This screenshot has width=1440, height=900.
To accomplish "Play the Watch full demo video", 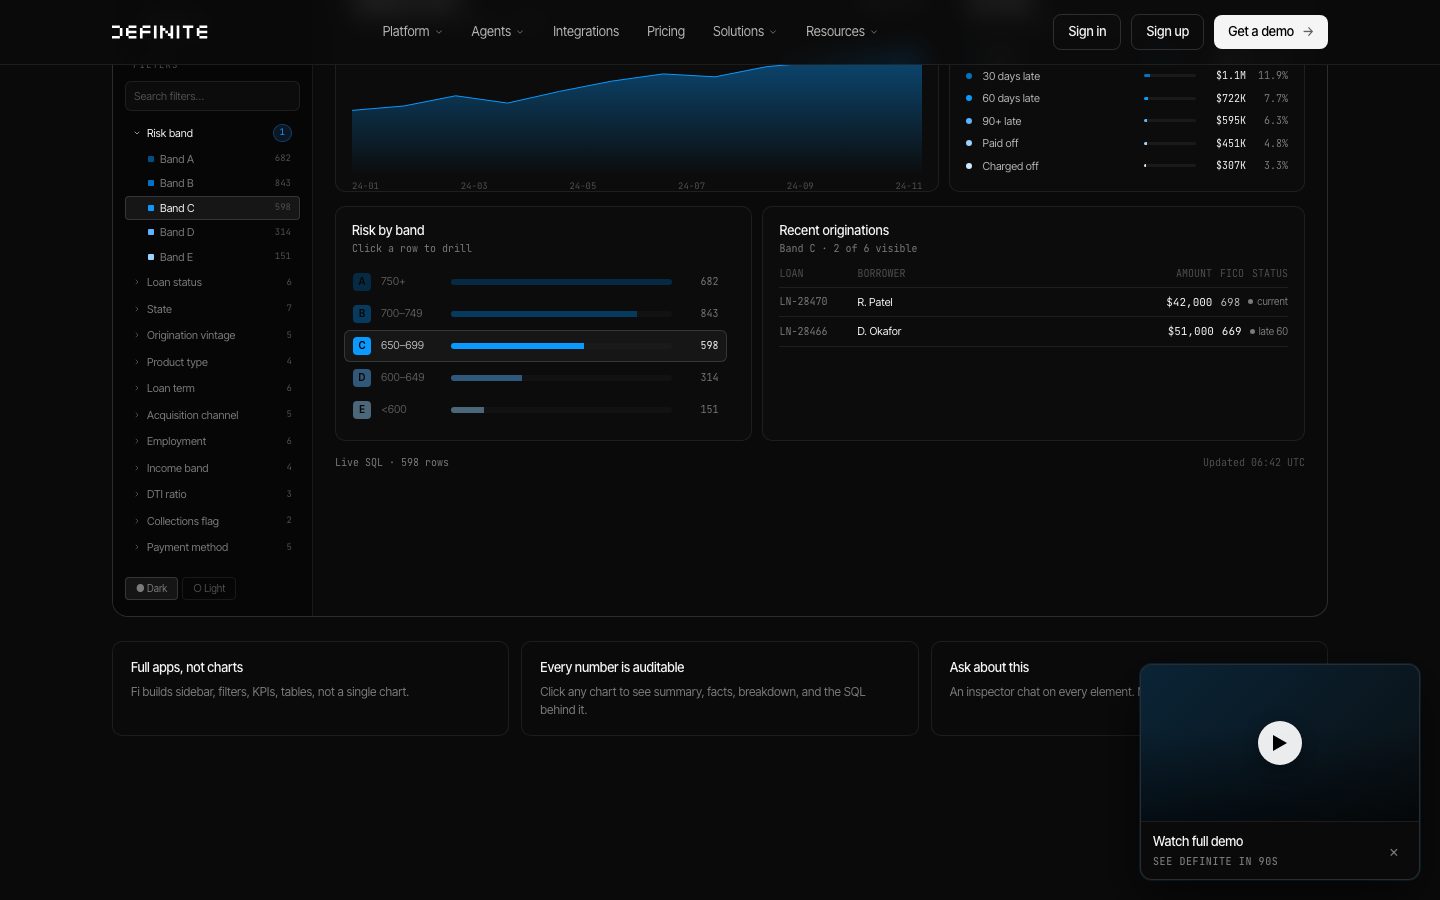I will pyautogui.click(x=1279, y=743).
